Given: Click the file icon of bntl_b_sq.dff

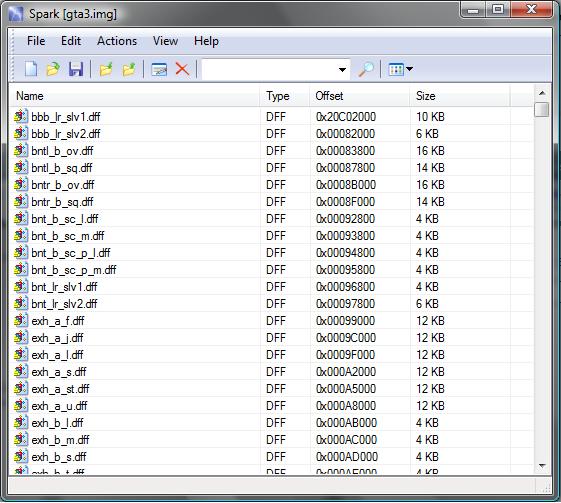Looking at the screenshot, I should (21, 167).
